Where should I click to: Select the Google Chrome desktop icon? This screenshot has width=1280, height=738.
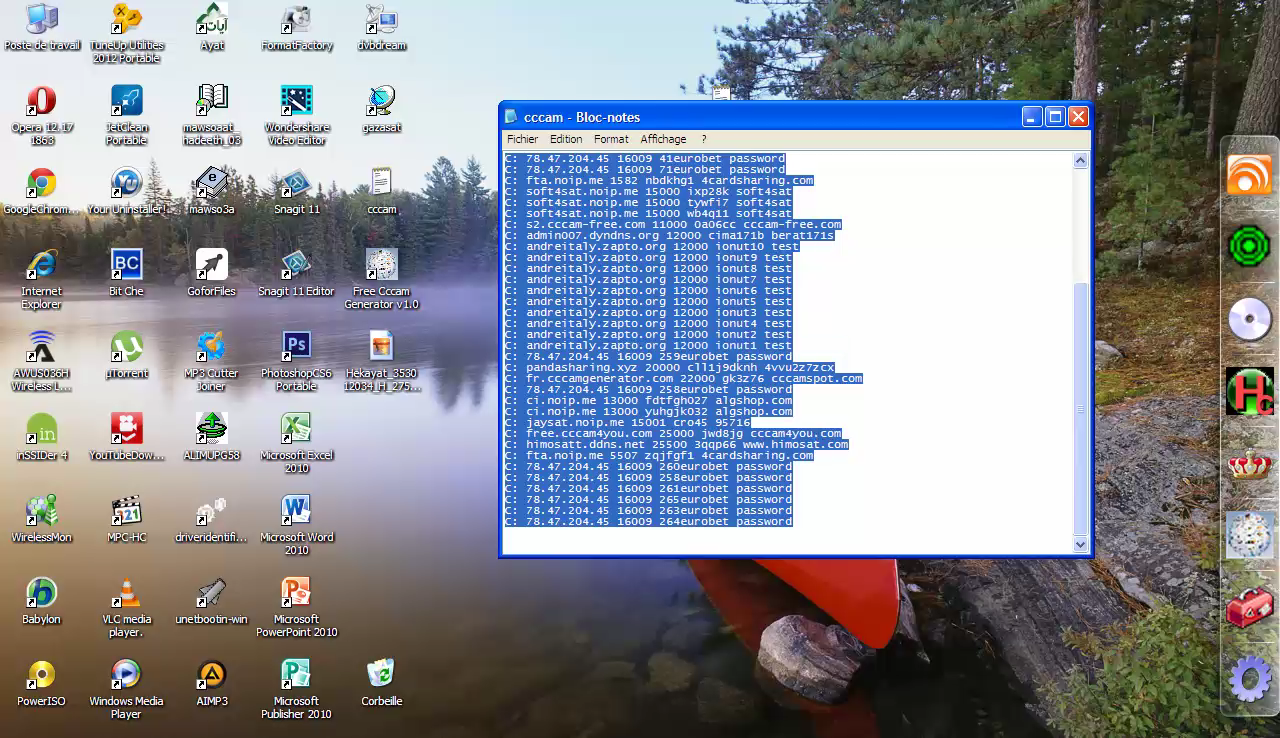(x=41, y=184)
